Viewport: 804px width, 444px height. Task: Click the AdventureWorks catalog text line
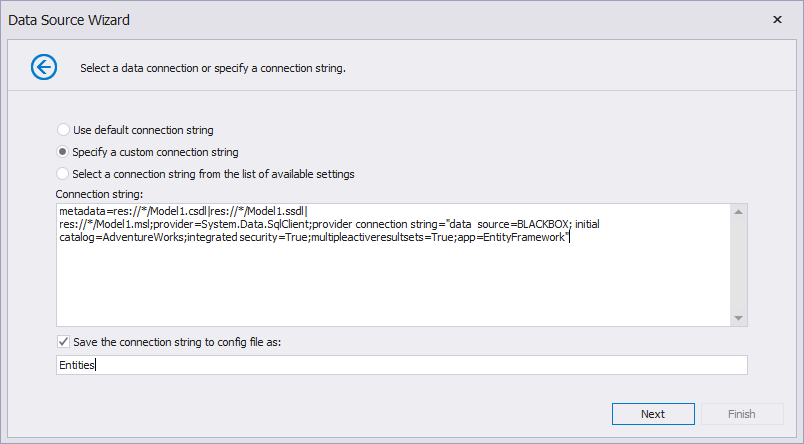coord(300,237)
